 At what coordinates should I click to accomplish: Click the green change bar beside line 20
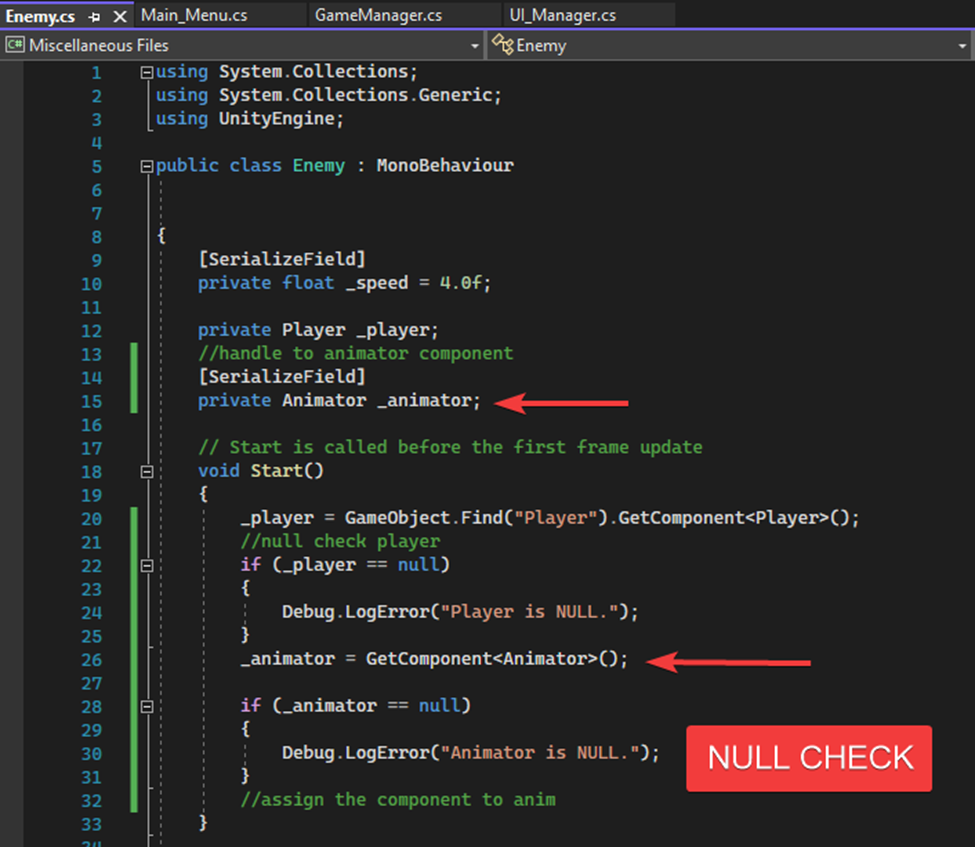(x=133, y=518)
